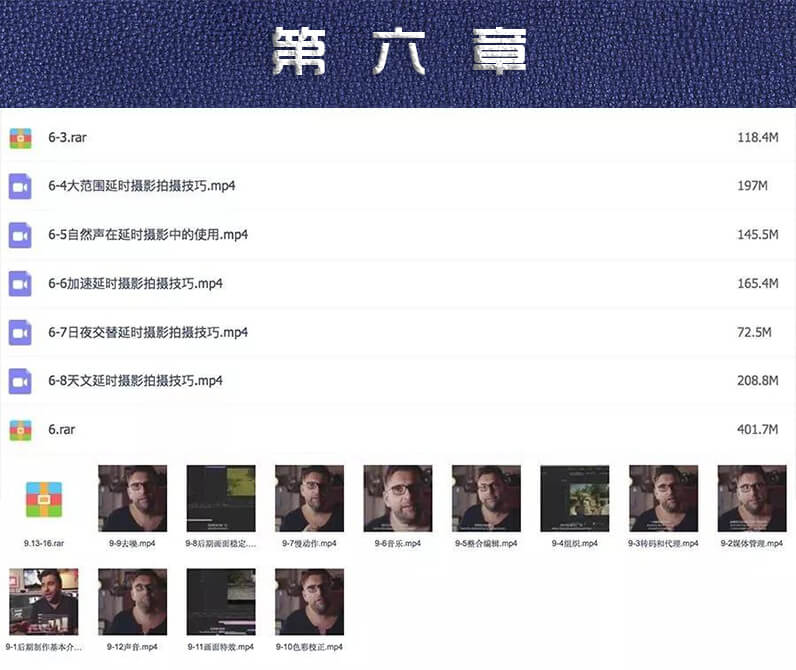
Task: Select video icon next to 6-8天文延时摄影拍摄技巧.mp4
Action: 20,381
